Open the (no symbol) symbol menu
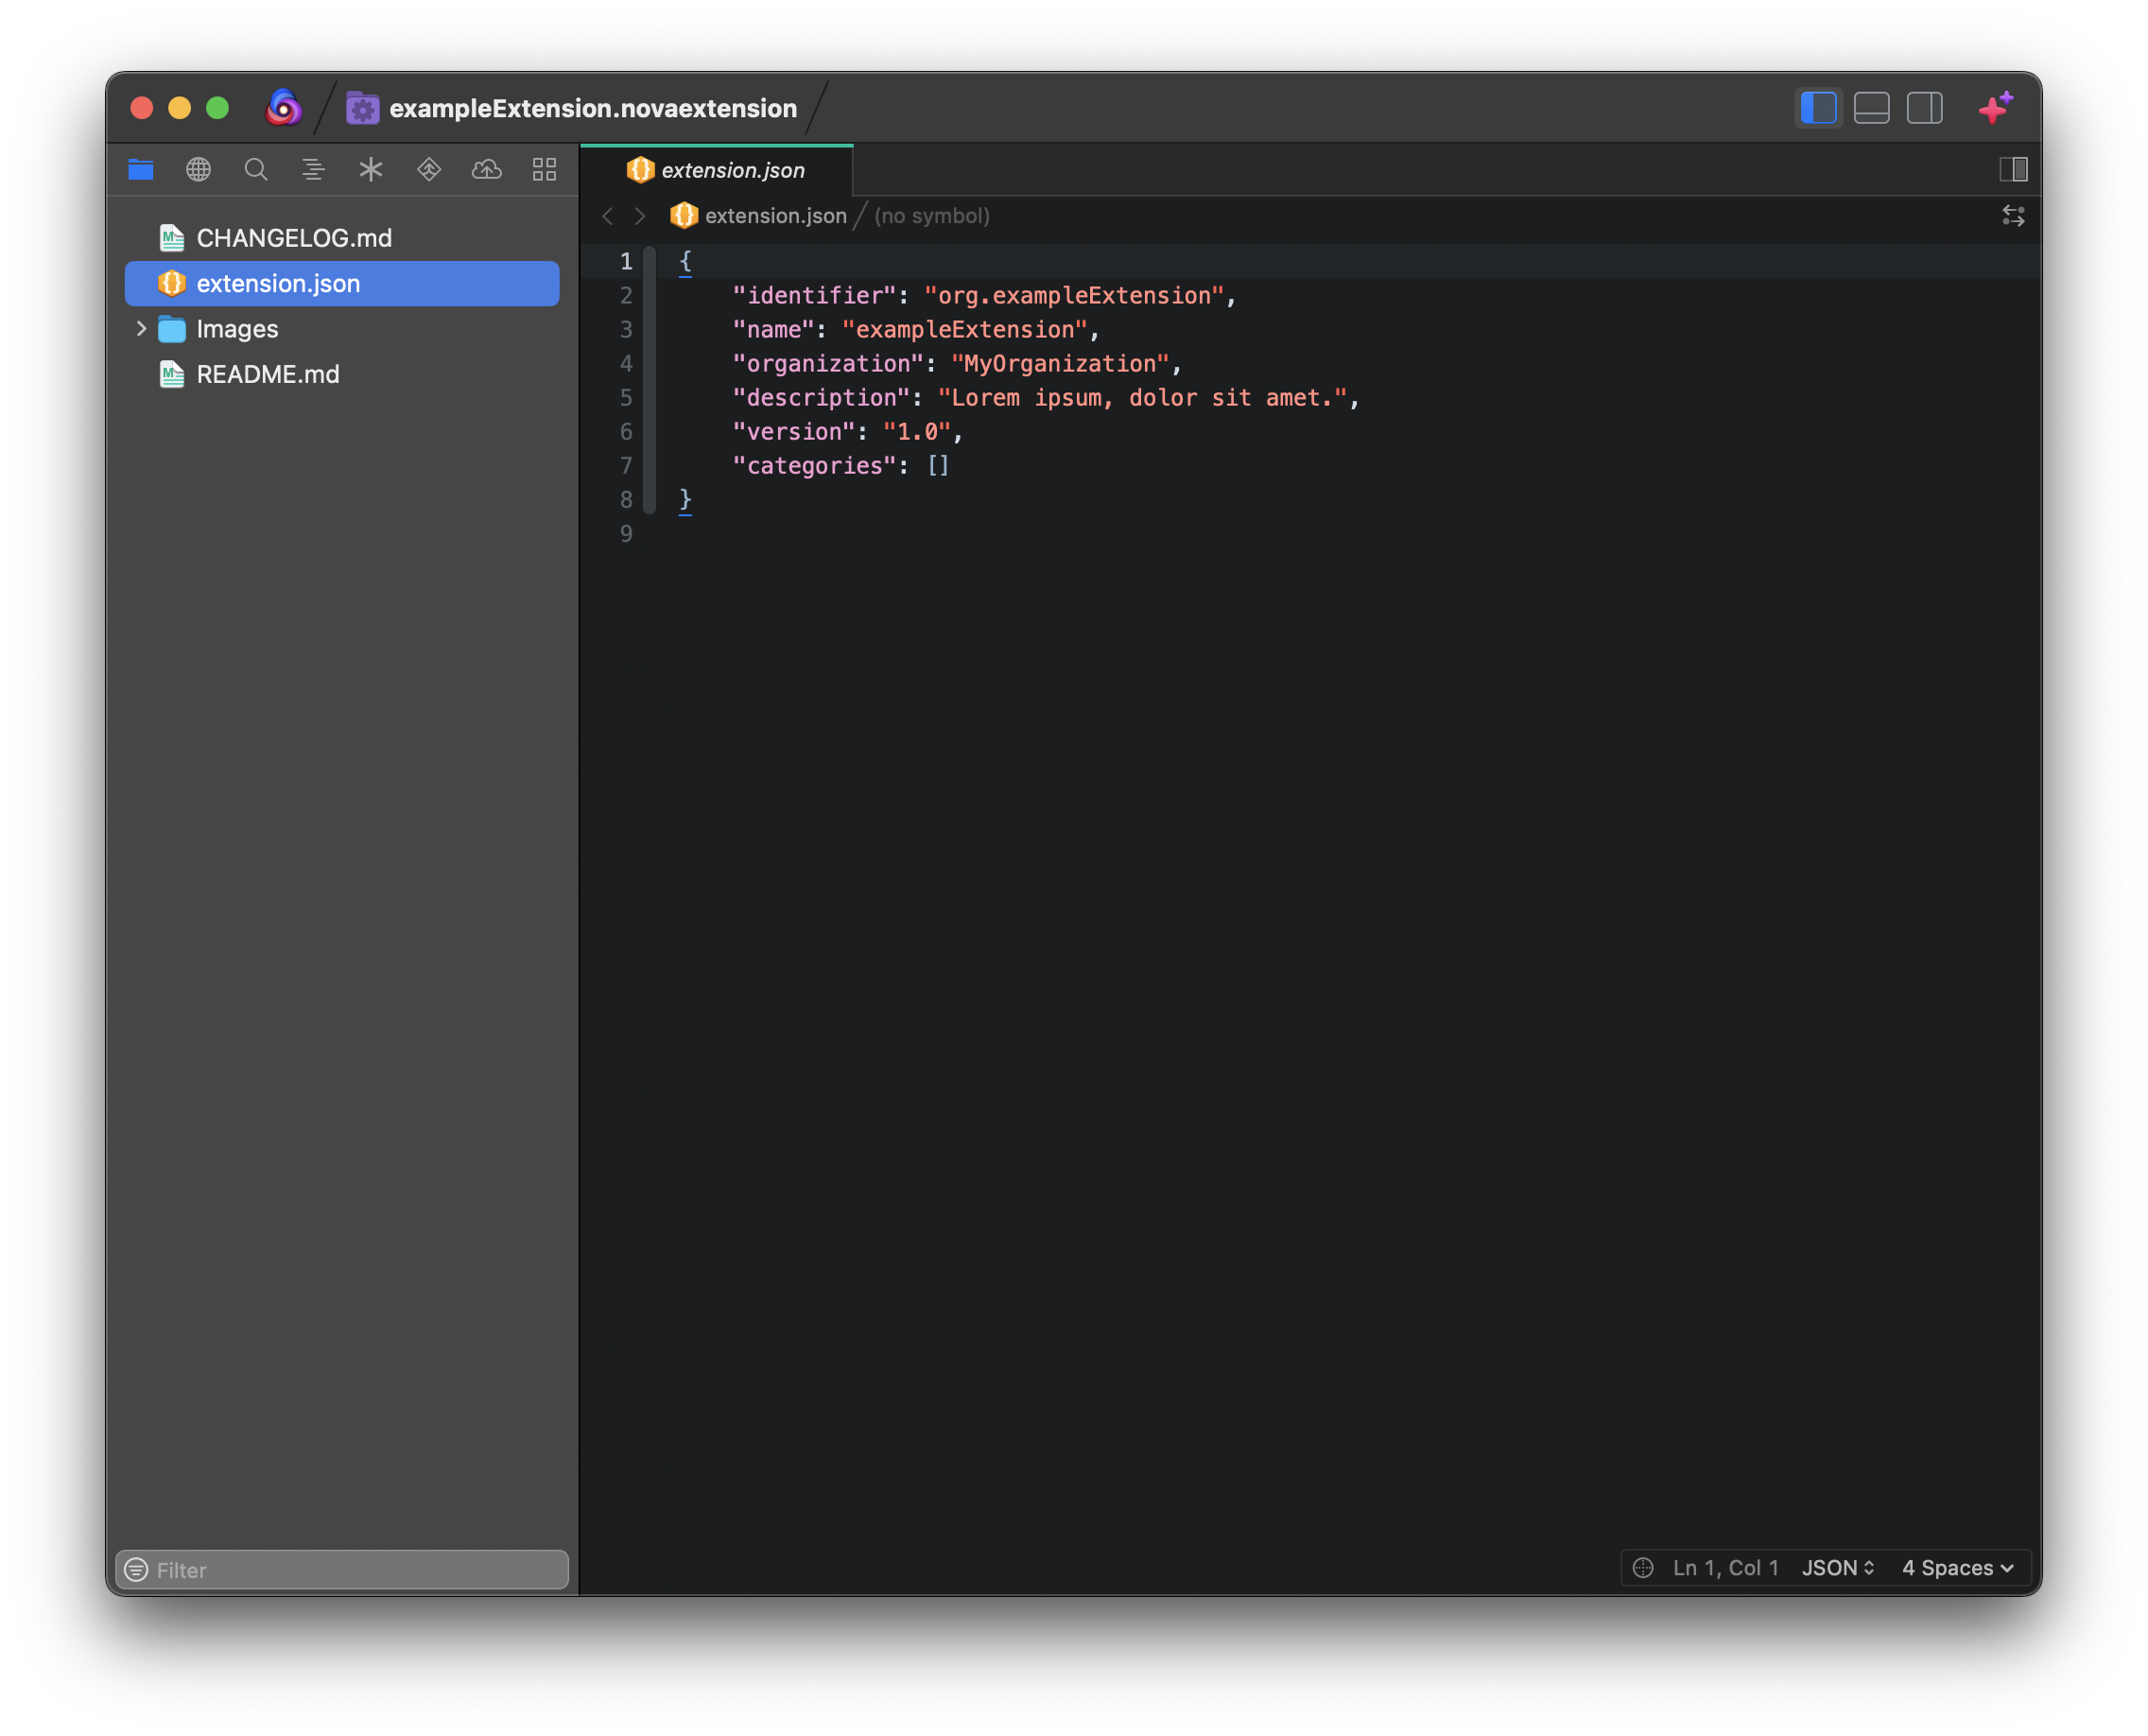 932,216
